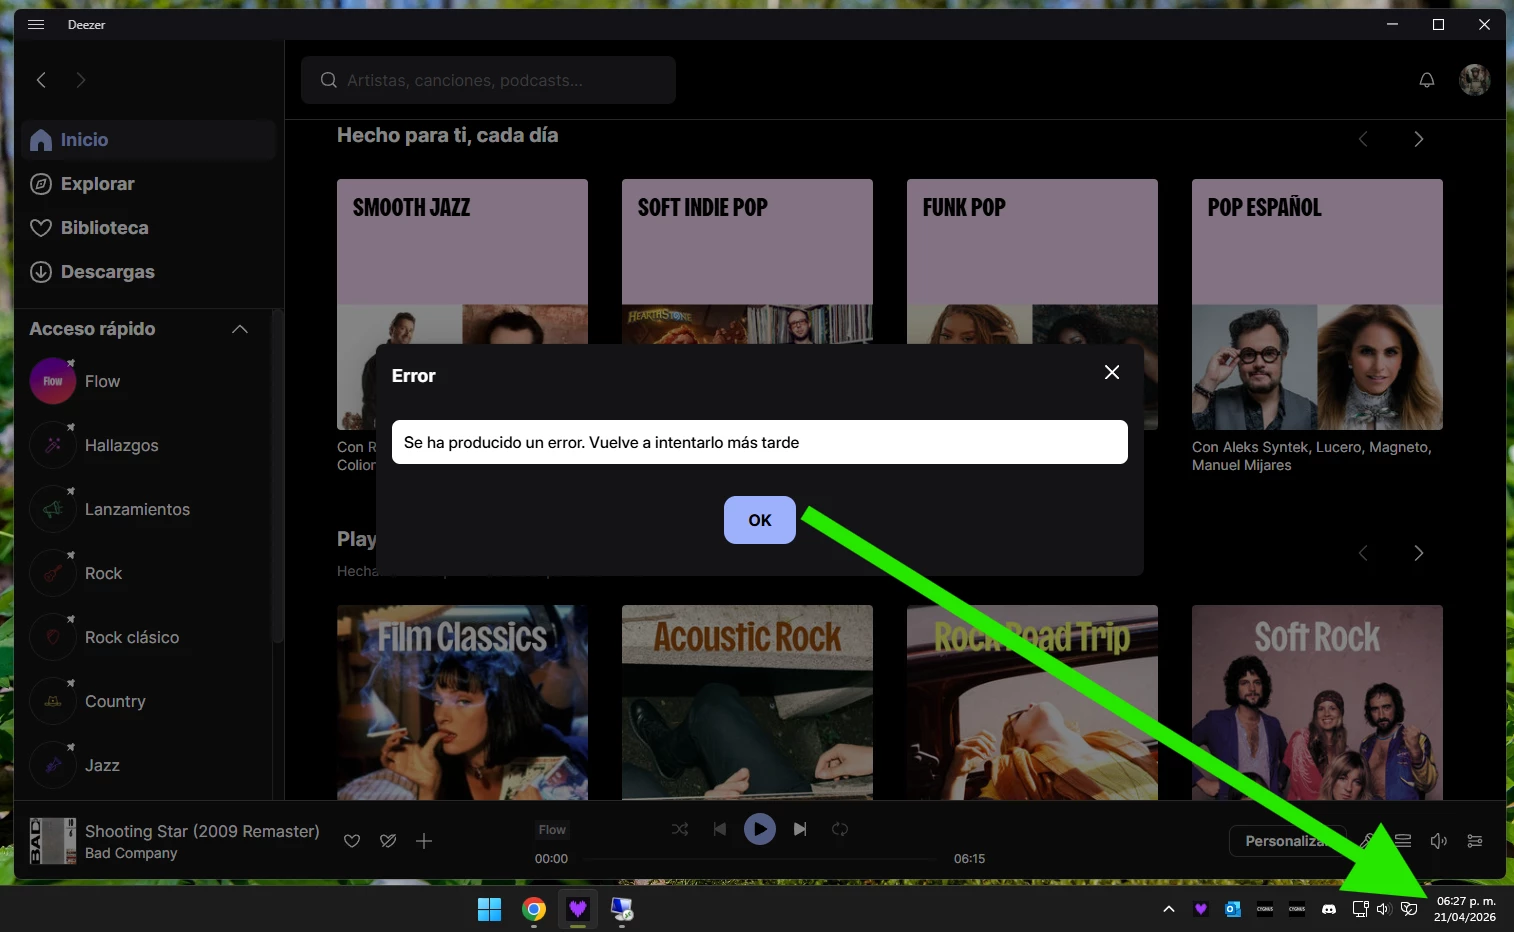Click OK in the Error dialog
Image resolution: width=1514 pixels, height=932 pixels.
click(x=759, y=520)
